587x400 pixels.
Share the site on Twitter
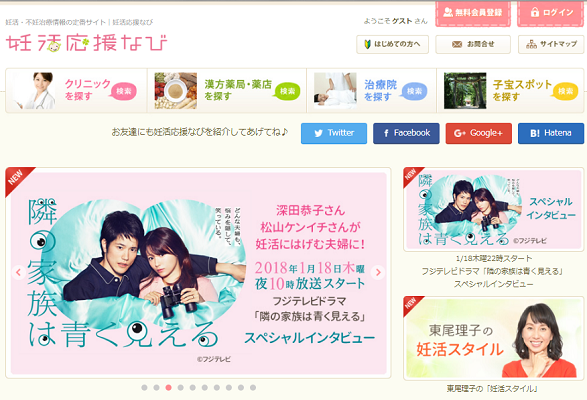click(x=334, y=133)
